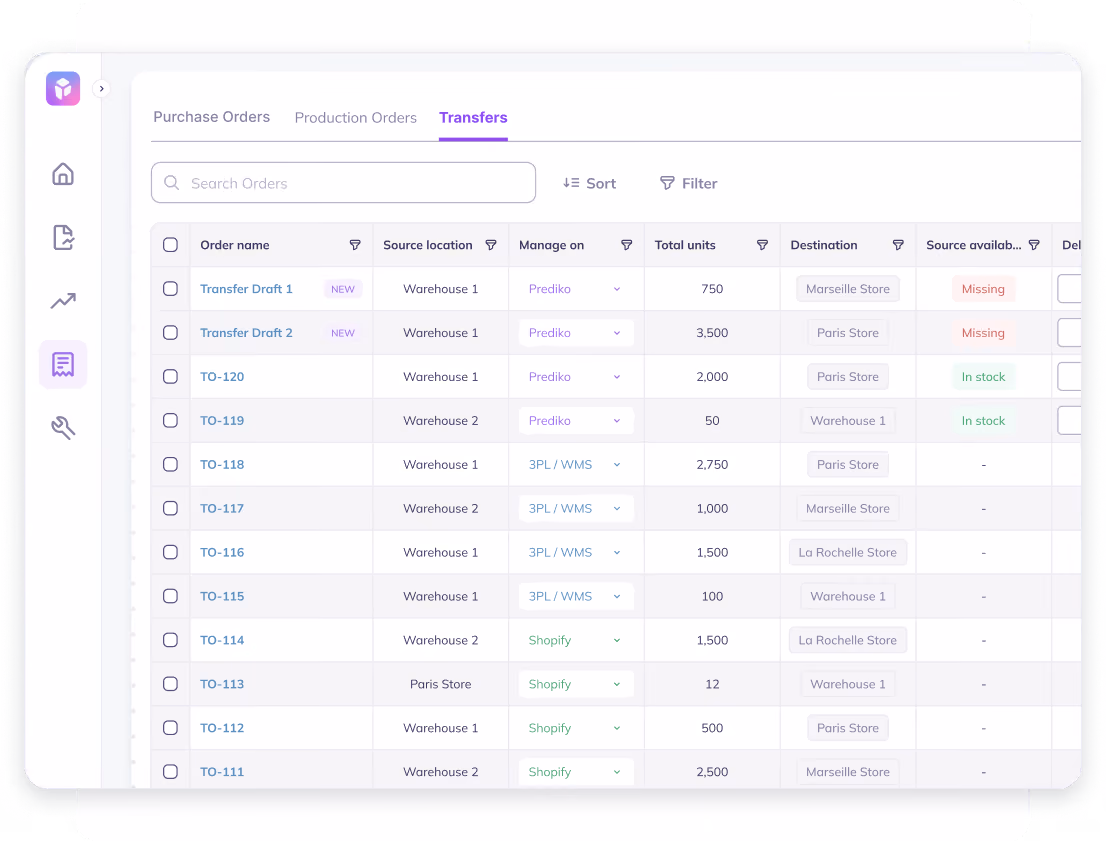Check the TO-114 row checkbox
Viewport: 1106px width, 841px height.
click(x=170, y=640)
